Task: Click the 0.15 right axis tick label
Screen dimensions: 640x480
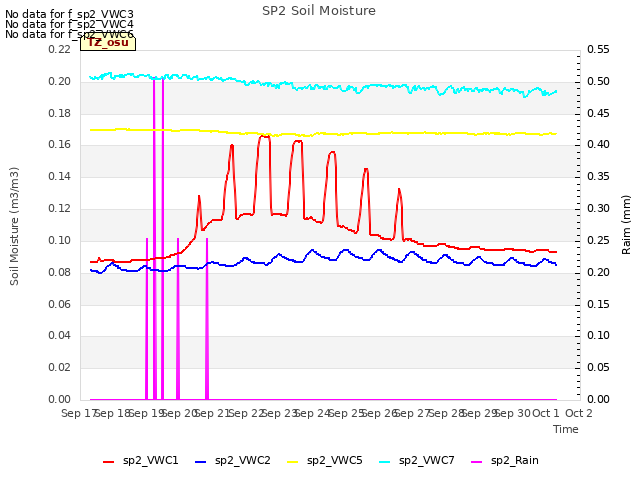Action: pyautogui.click(x=598, y=304)
